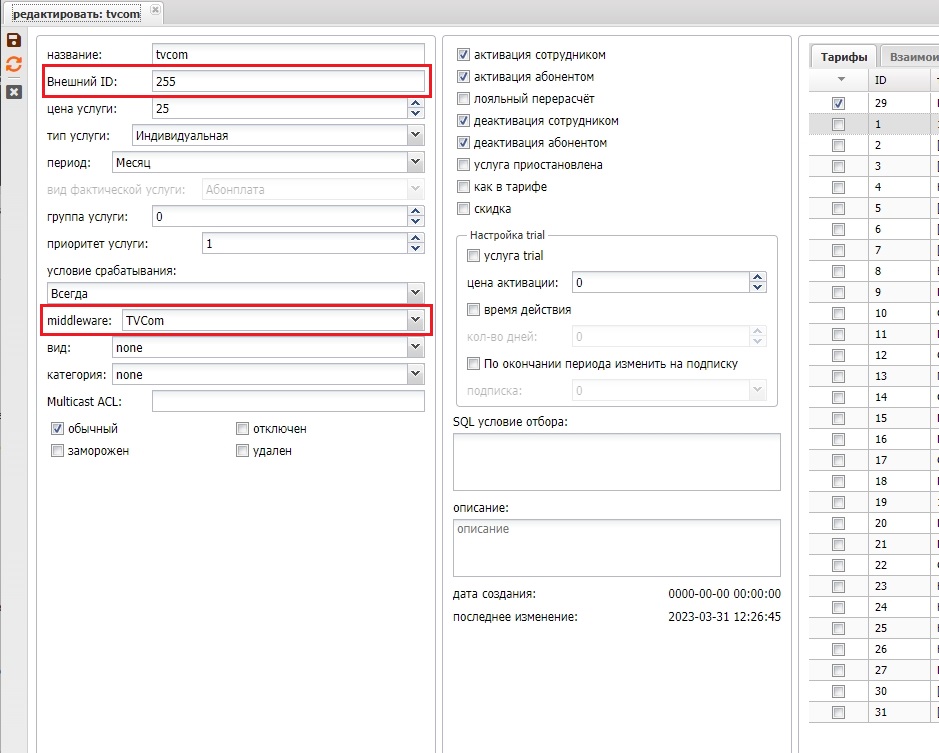Close the 'редактировать: tvcom' tab
This screenshot has width=939, height=753.
(154, 11)
